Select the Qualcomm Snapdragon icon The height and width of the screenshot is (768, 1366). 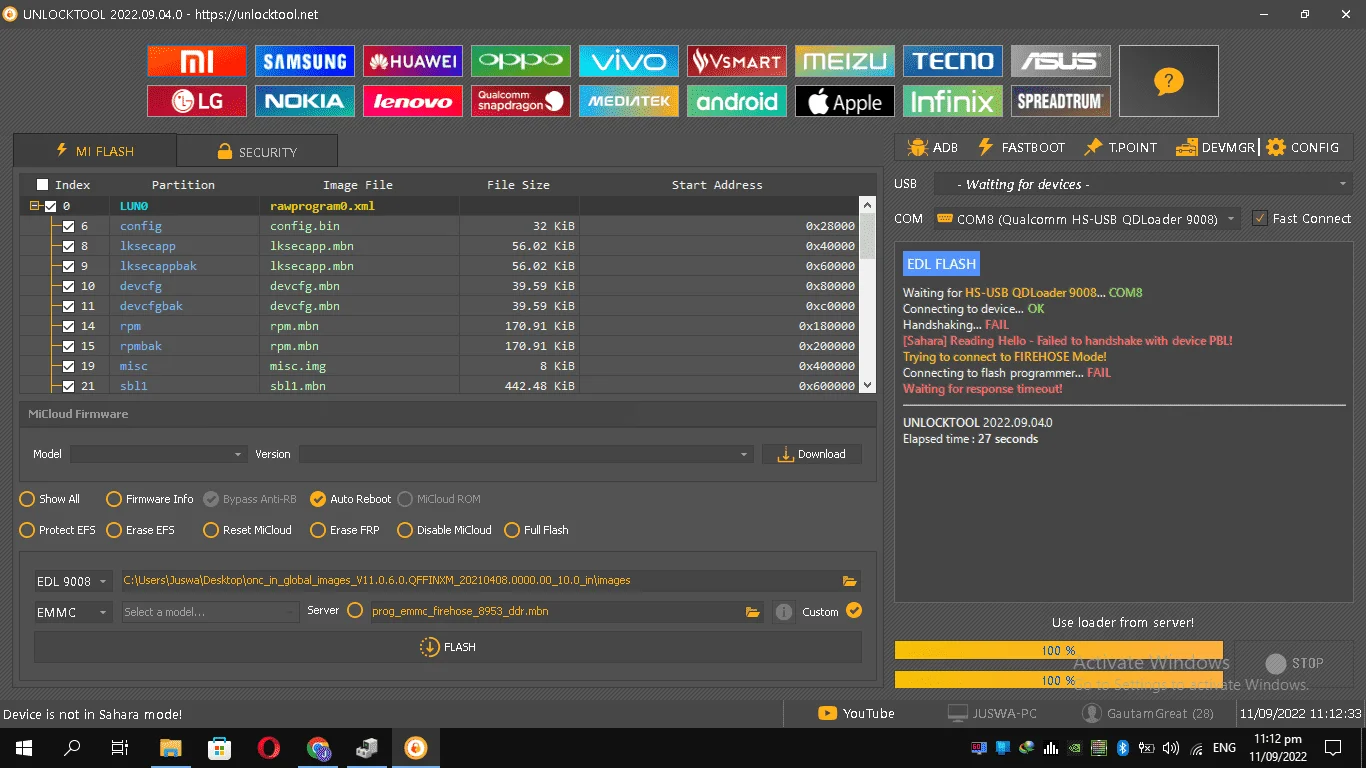tap(521, 101)
